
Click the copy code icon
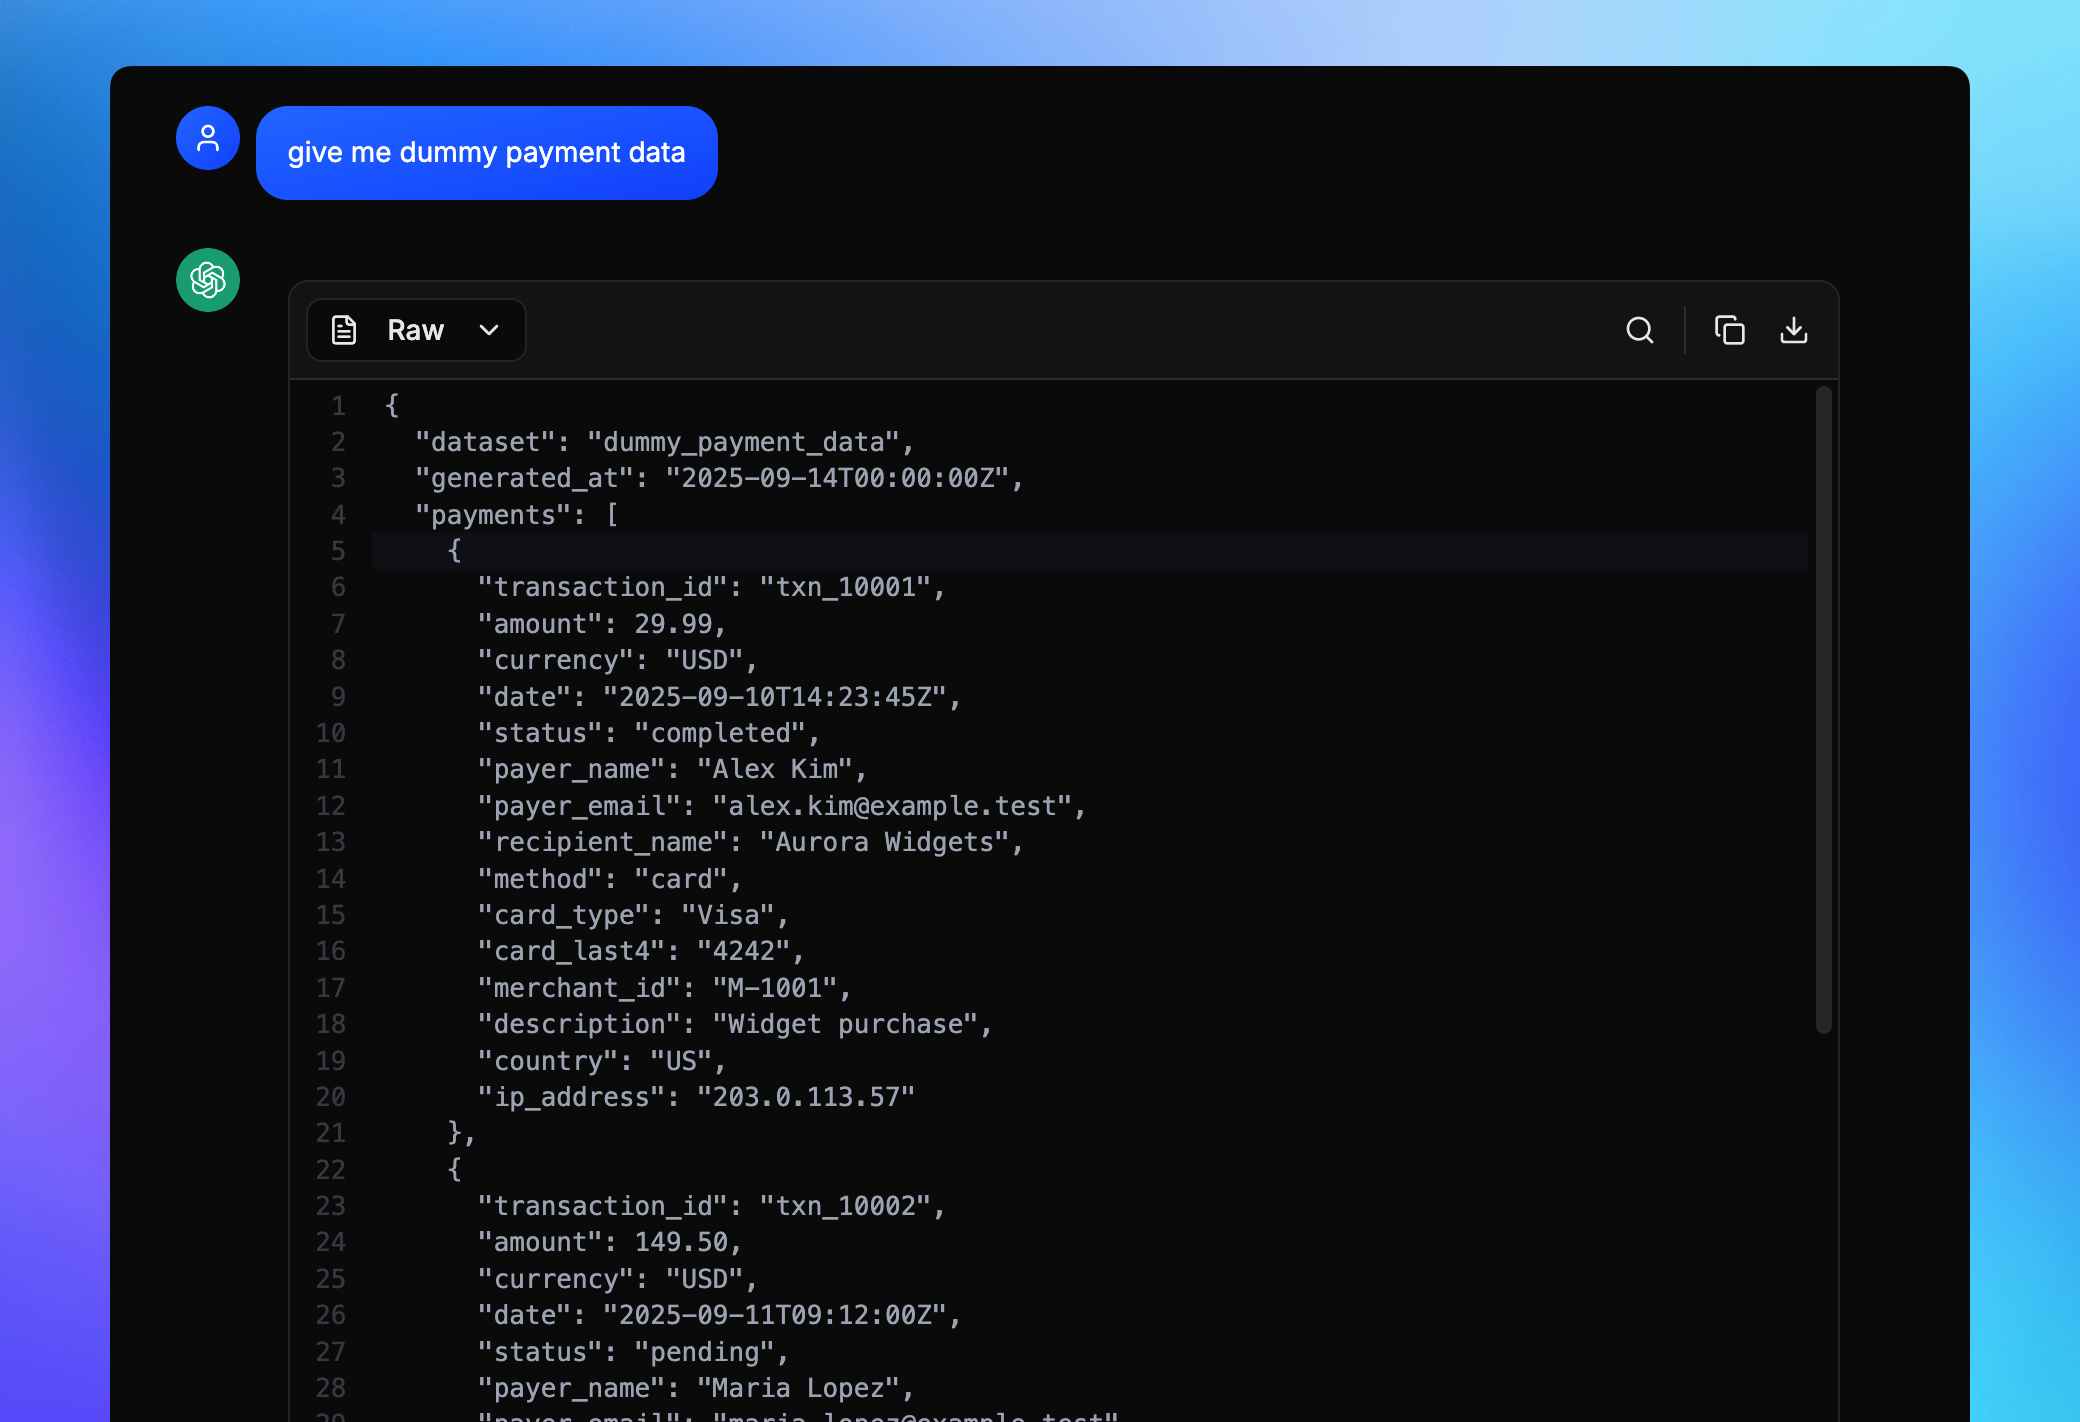coord(1729,330)
